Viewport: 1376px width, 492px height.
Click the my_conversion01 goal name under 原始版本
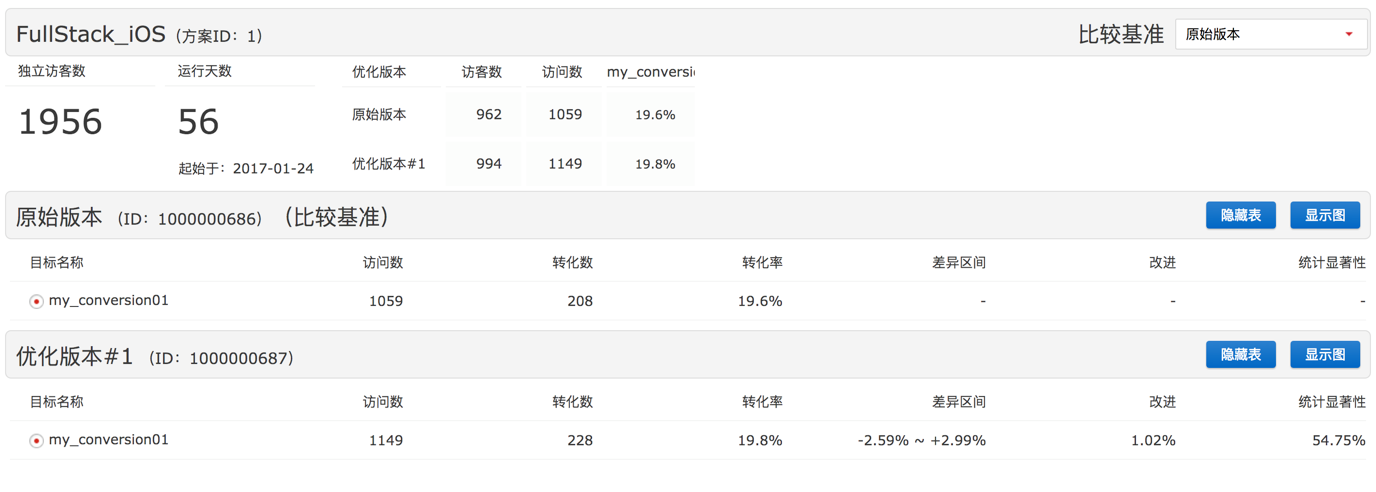coord(109,300)
